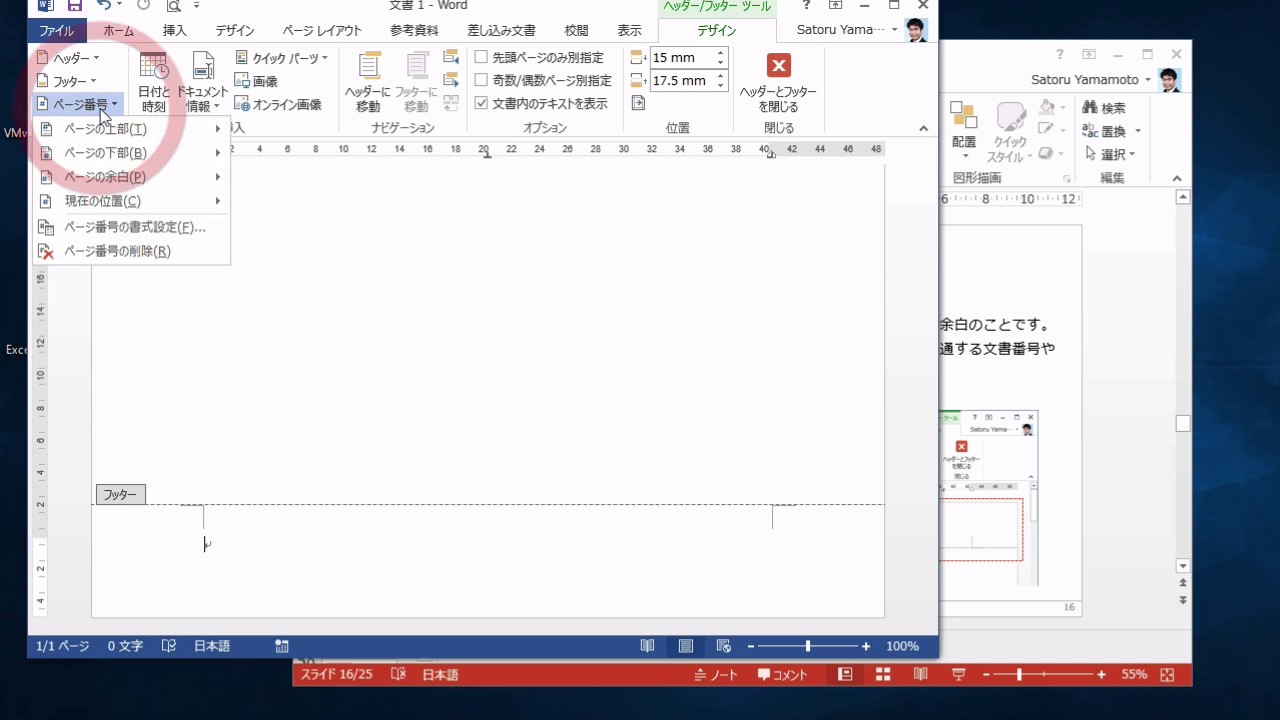Choose ページ番号の書式設定 option

134,227
